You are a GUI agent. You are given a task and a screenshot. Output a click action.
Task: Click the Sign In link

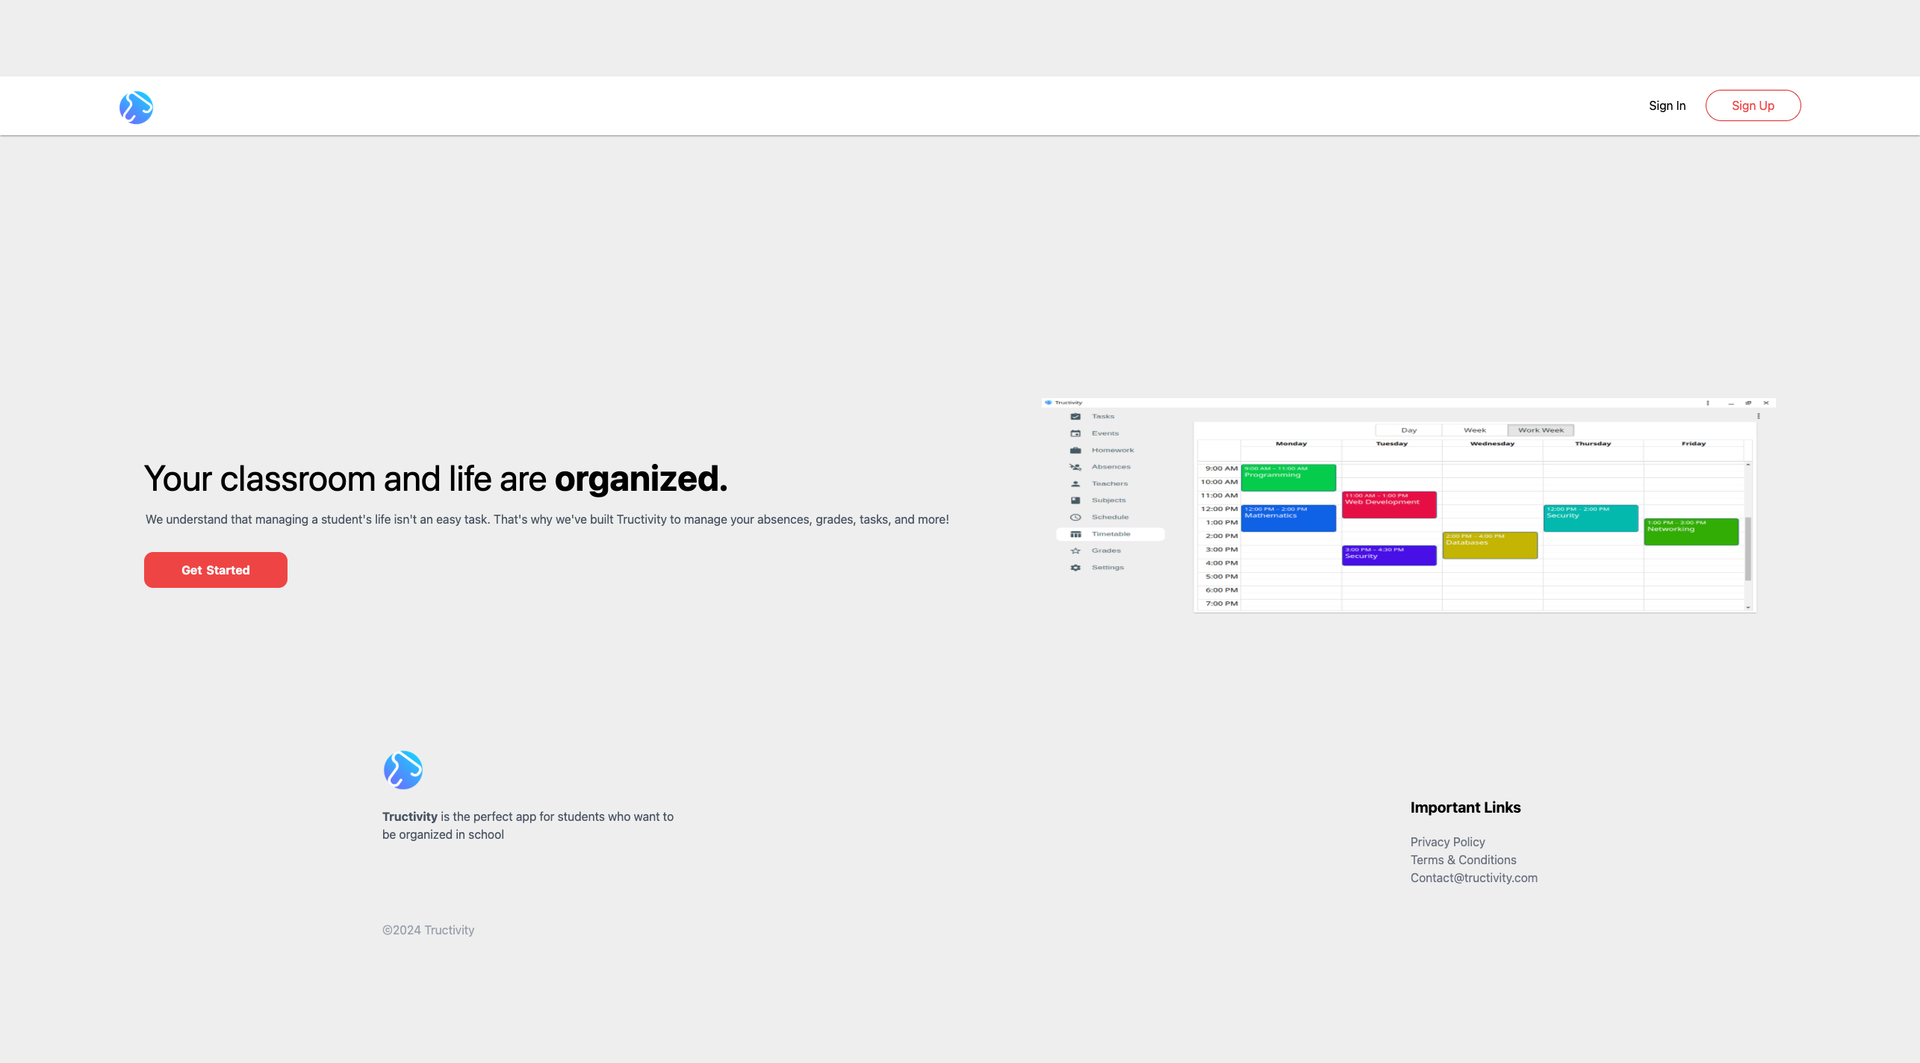1667,105
